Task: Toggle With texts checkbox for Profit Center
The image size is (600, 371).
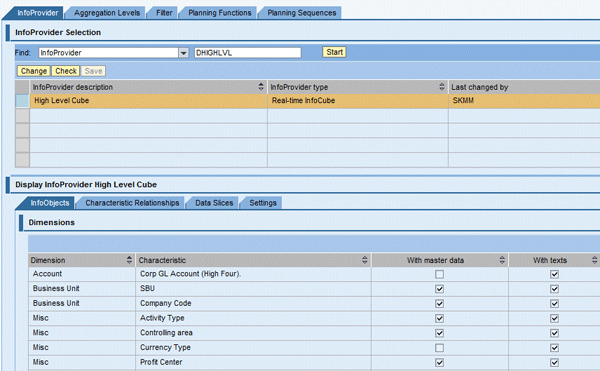Action: tap(554, 362)
